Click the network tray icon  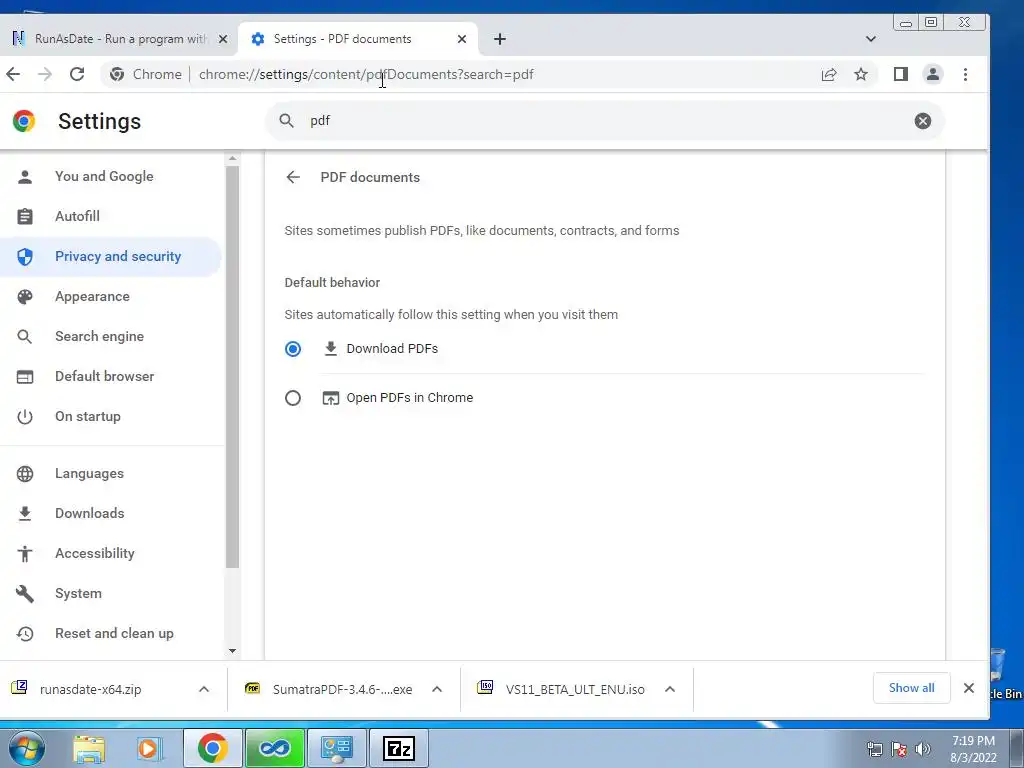(x=874, y=749)
